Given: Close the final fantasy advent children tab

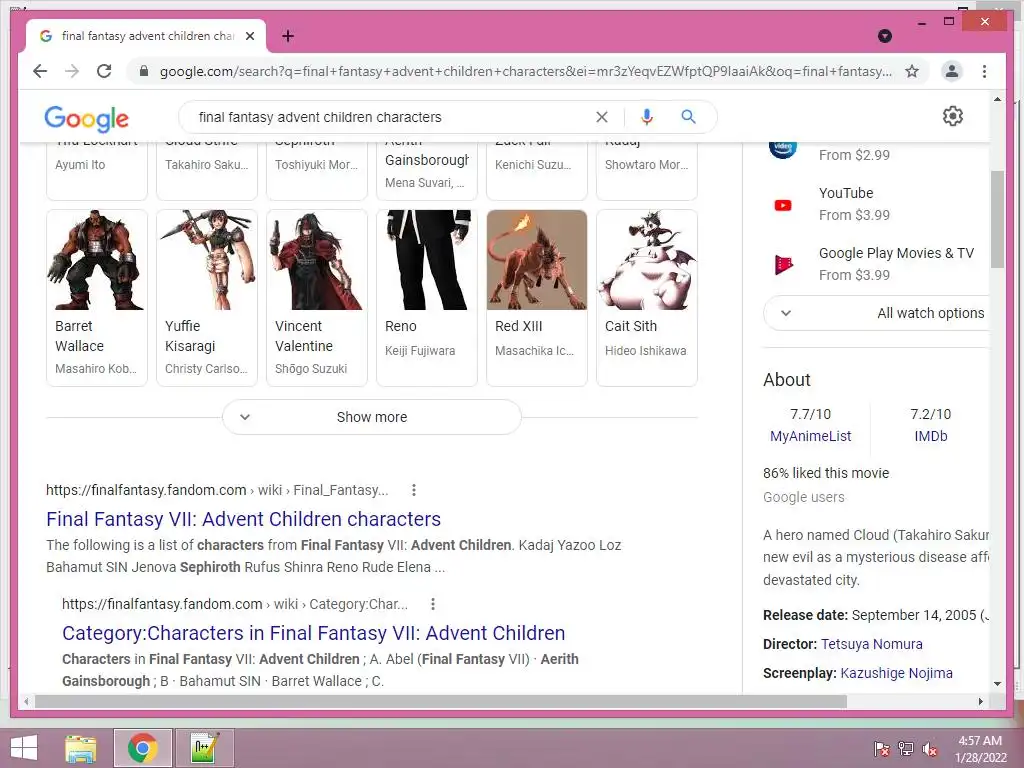Looking at the screenshot, I should (249, 36).
